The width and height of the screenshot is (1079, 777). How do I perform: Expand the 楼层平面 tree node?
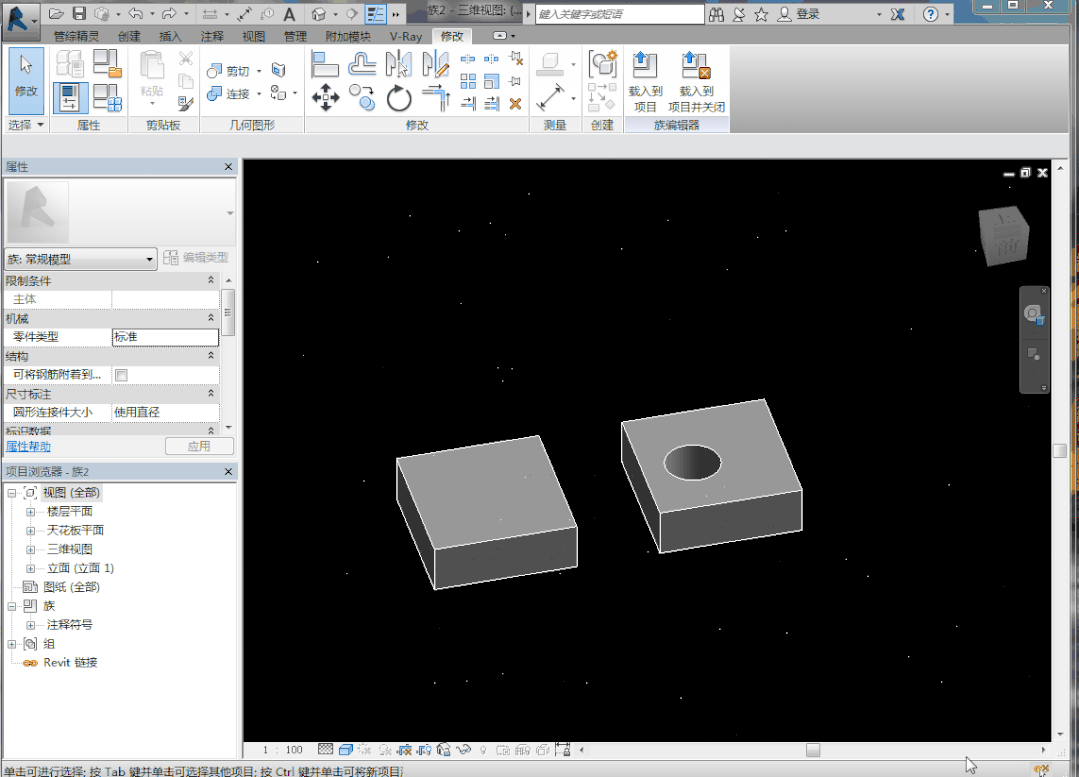pyautogui.click(x=30, y=512)
